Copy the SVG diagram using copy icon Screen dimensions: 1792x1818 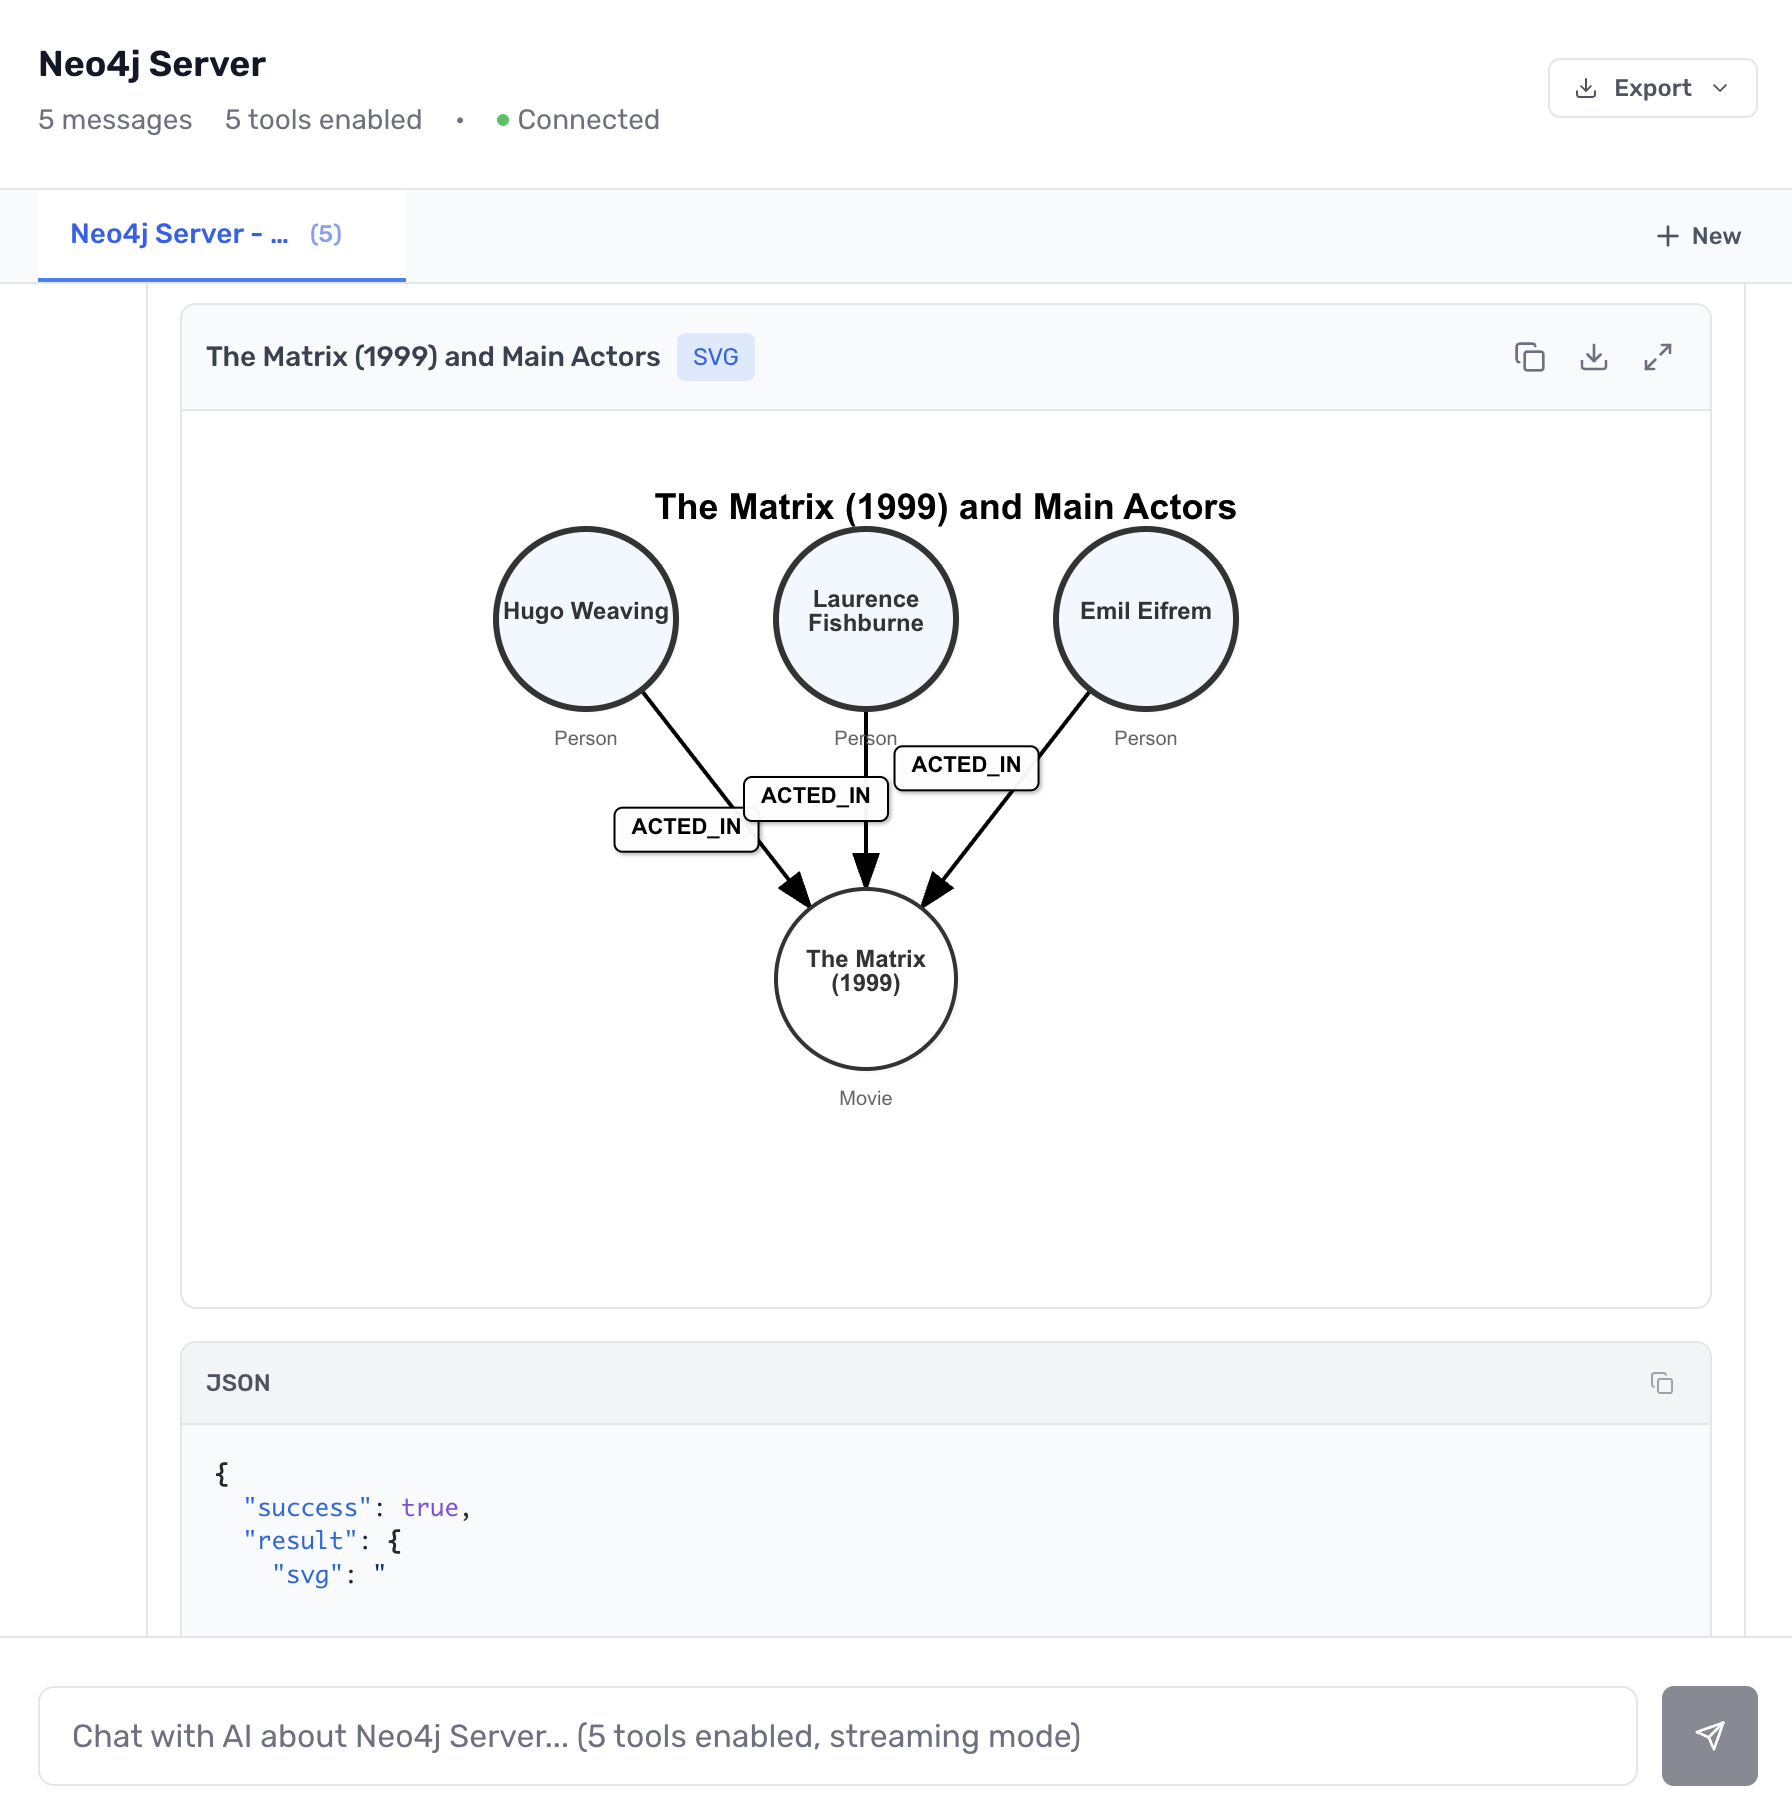pyautogui.click(x=1529, y=357)
